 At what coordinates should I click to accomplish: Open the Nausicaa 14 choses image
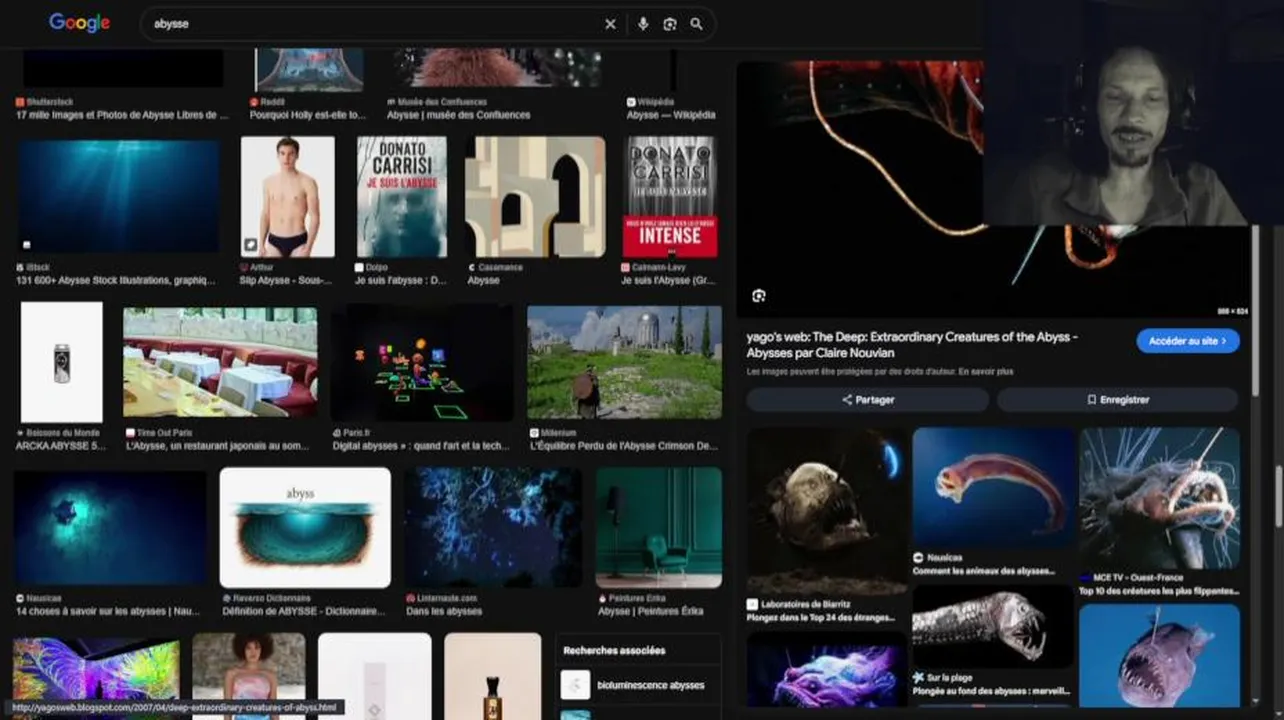point(110,527)
